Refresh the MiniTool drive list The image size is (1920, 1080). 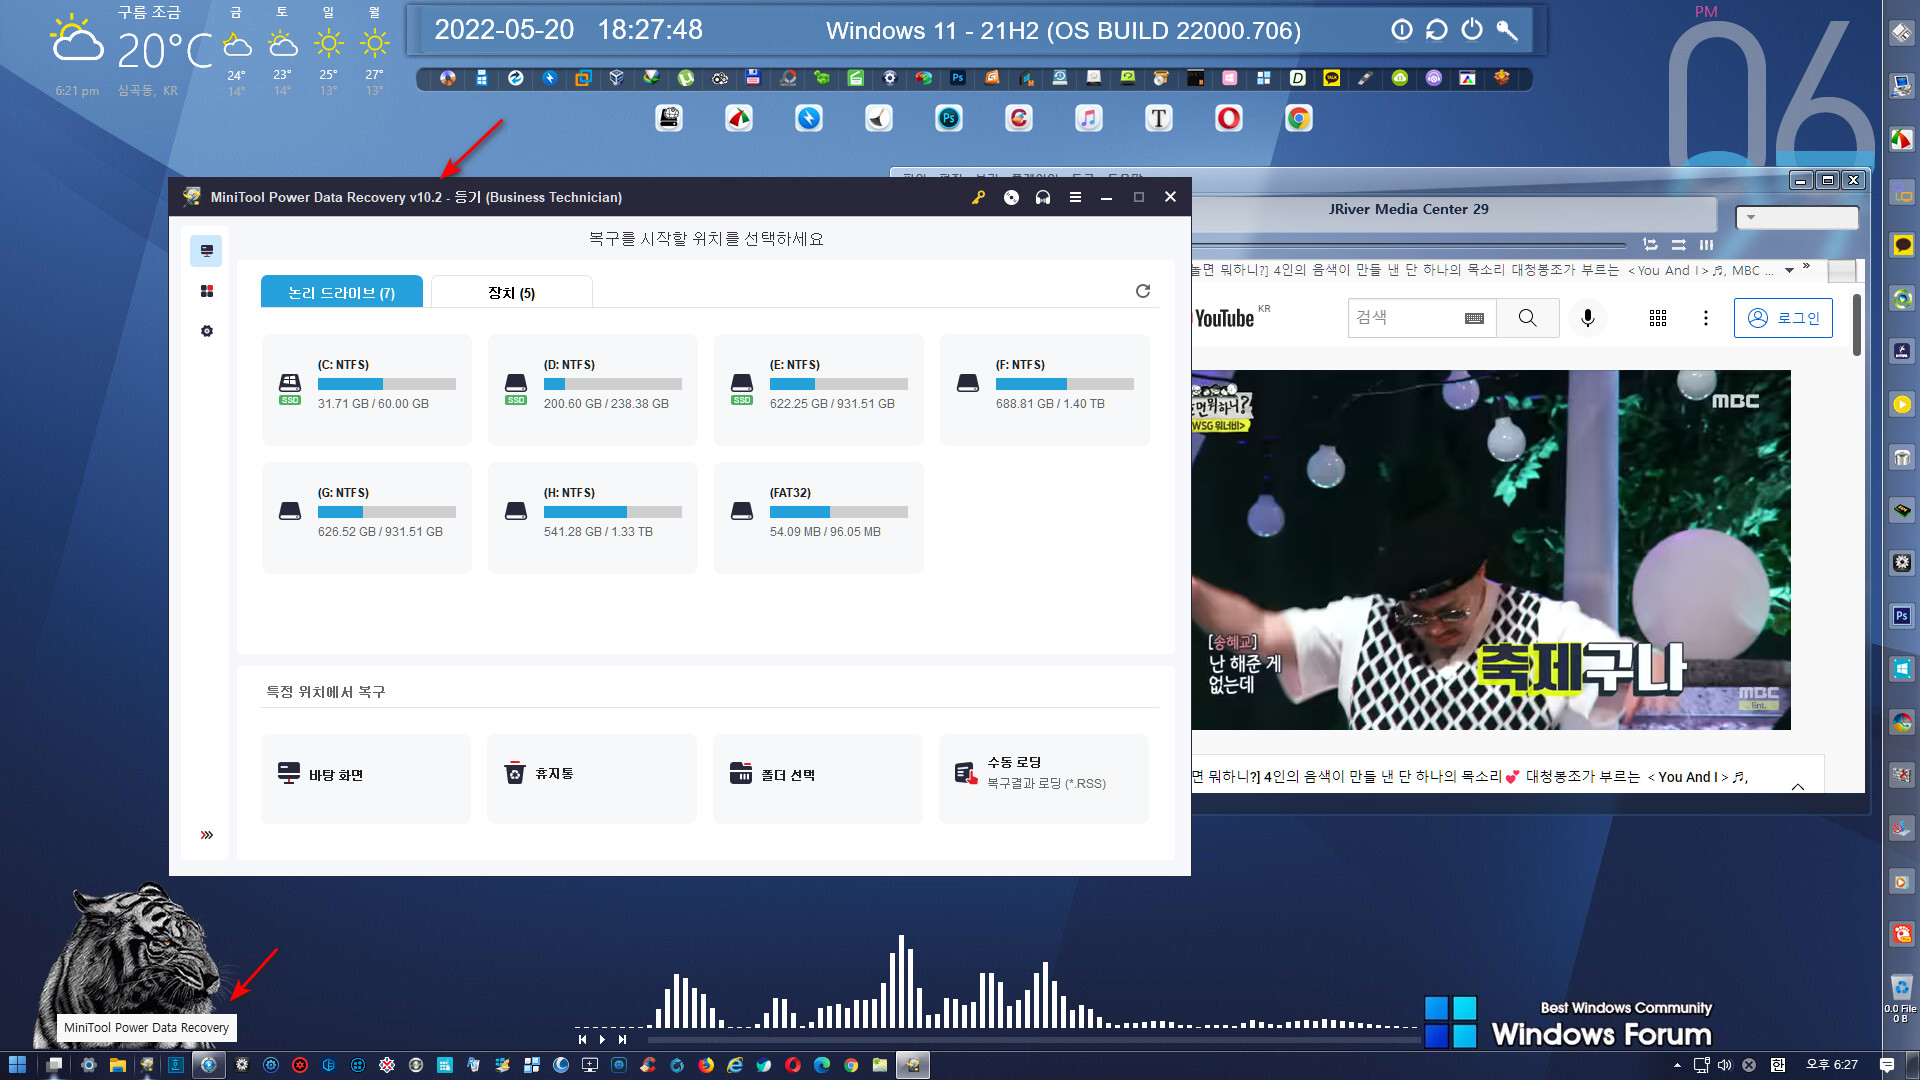[x=1143, y=291]
